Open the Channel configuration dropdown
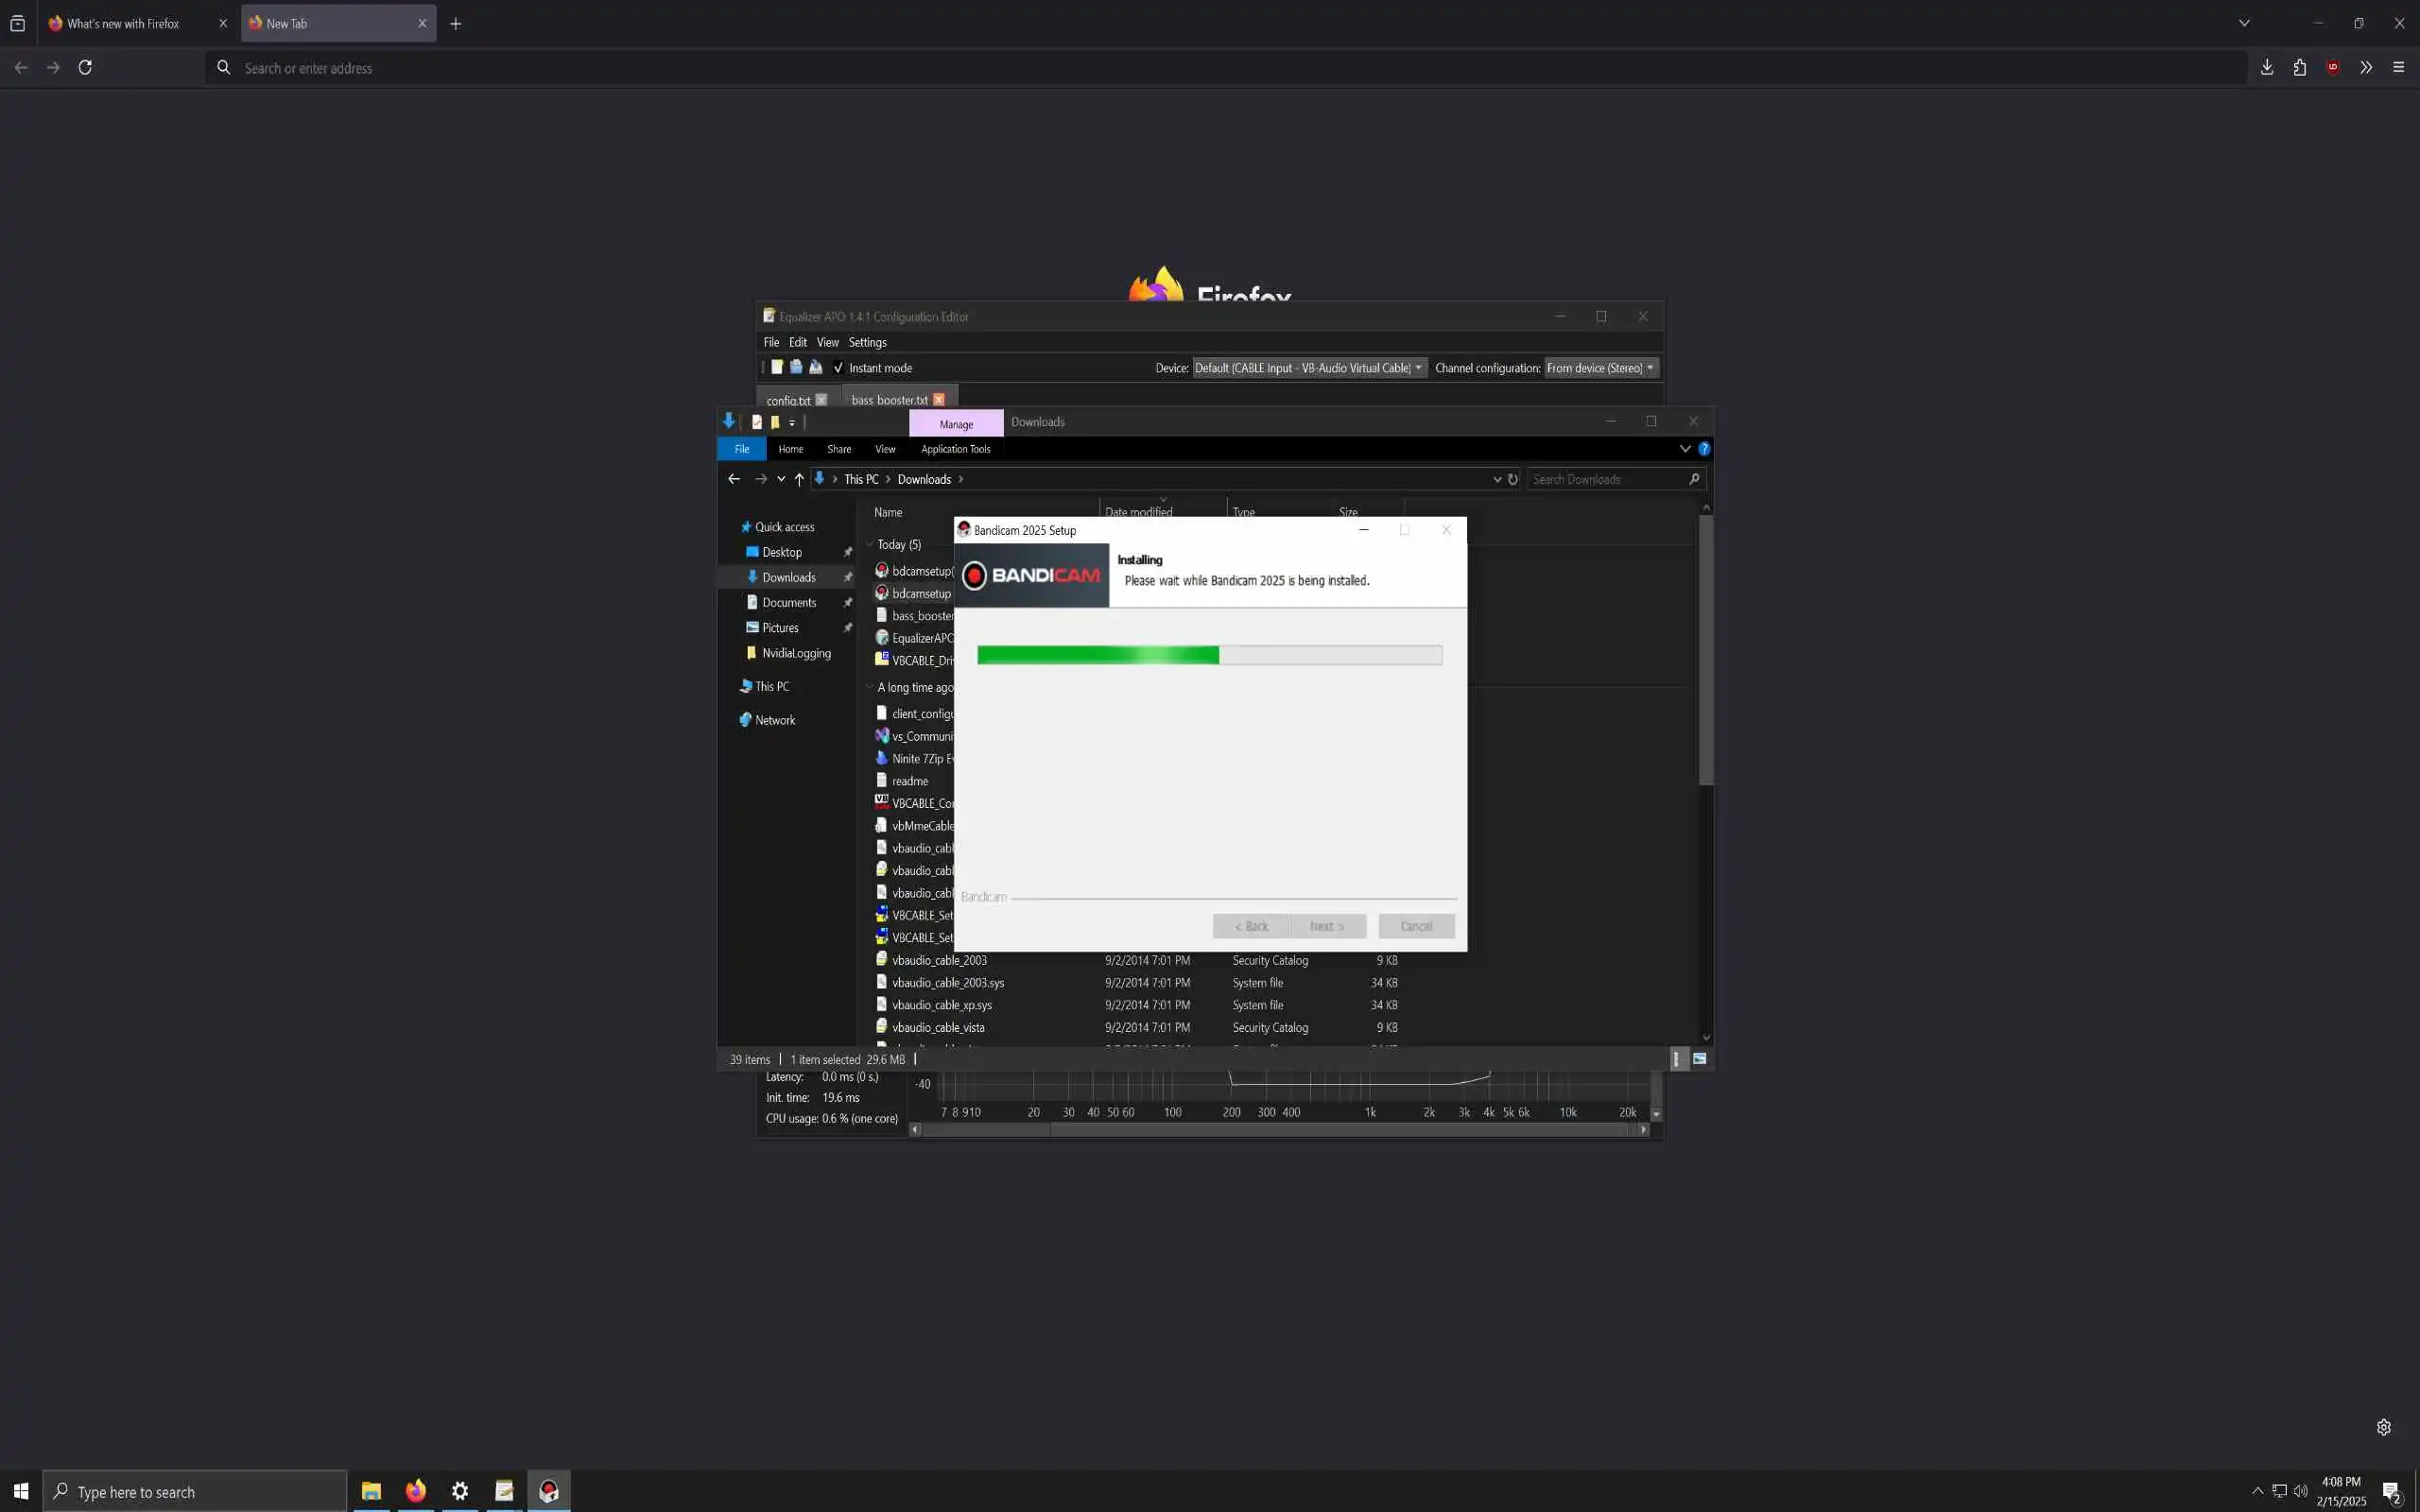 tap(1601, 368)
